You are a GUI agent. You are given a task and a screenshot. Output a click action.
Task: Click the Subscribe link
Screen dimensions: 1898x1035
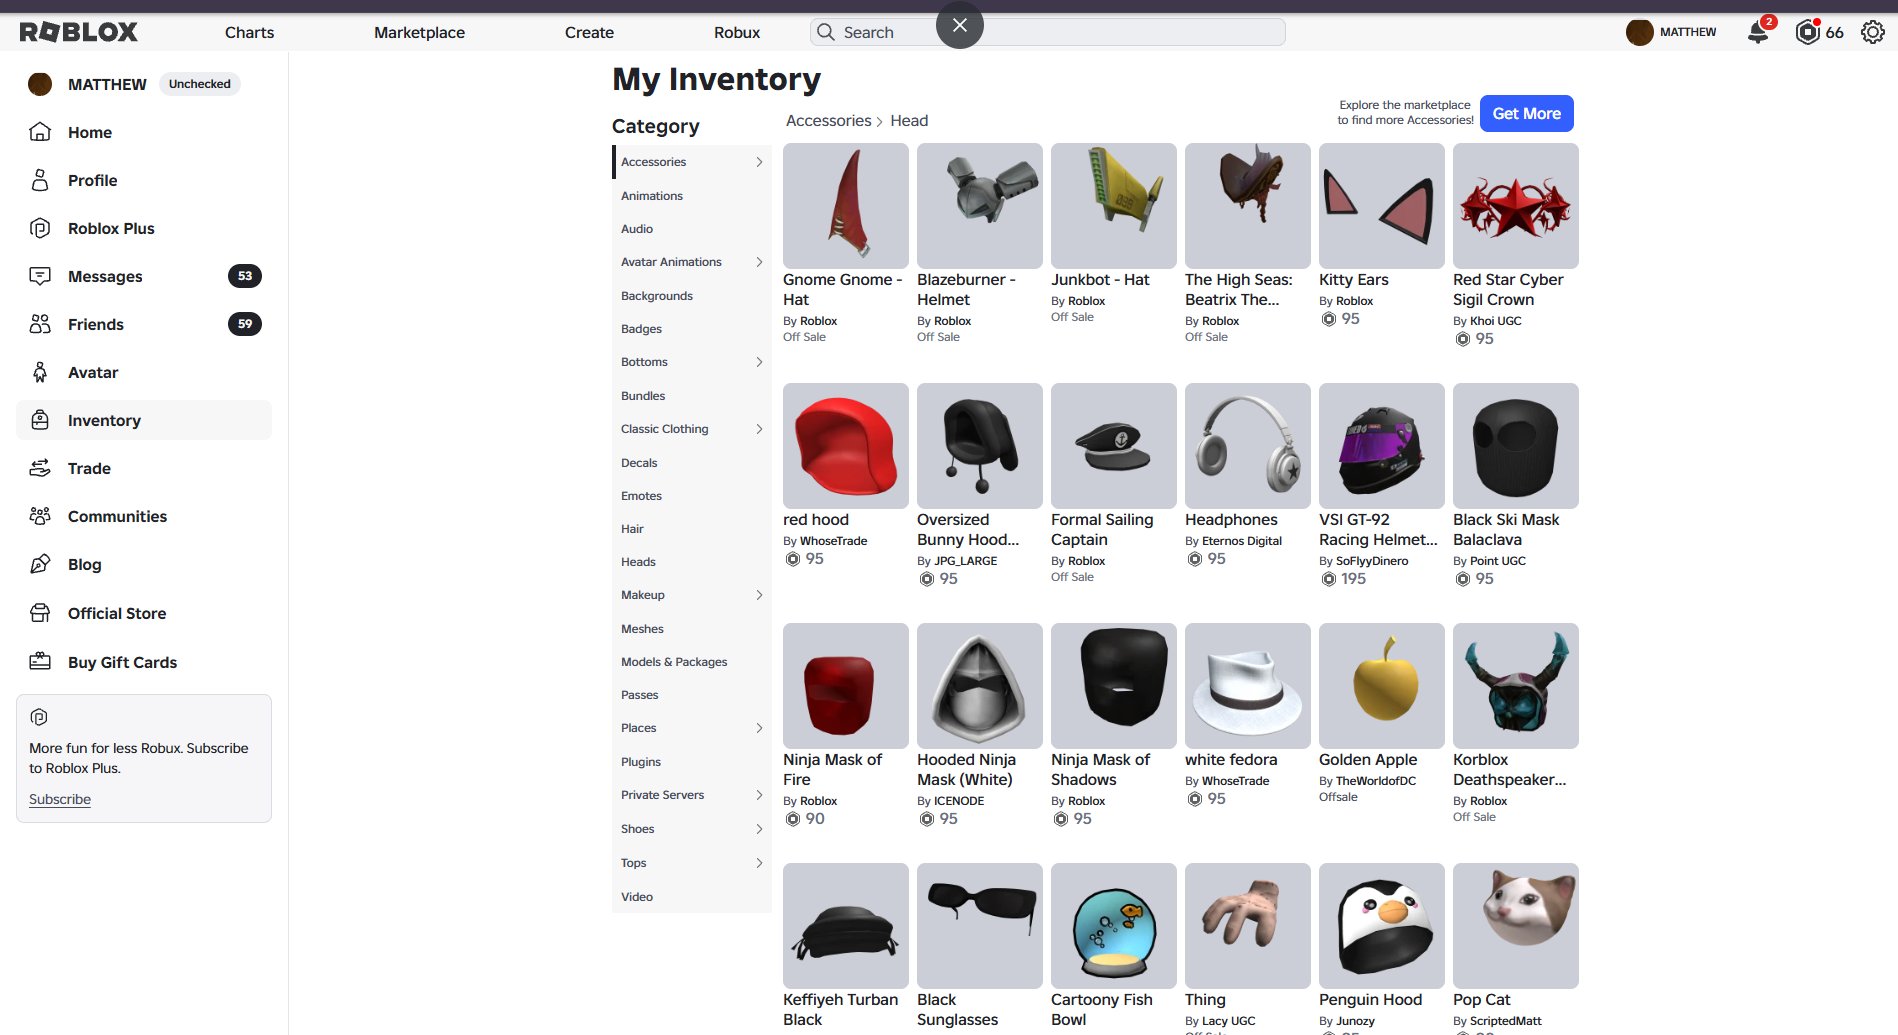click(x=60, y=799)
